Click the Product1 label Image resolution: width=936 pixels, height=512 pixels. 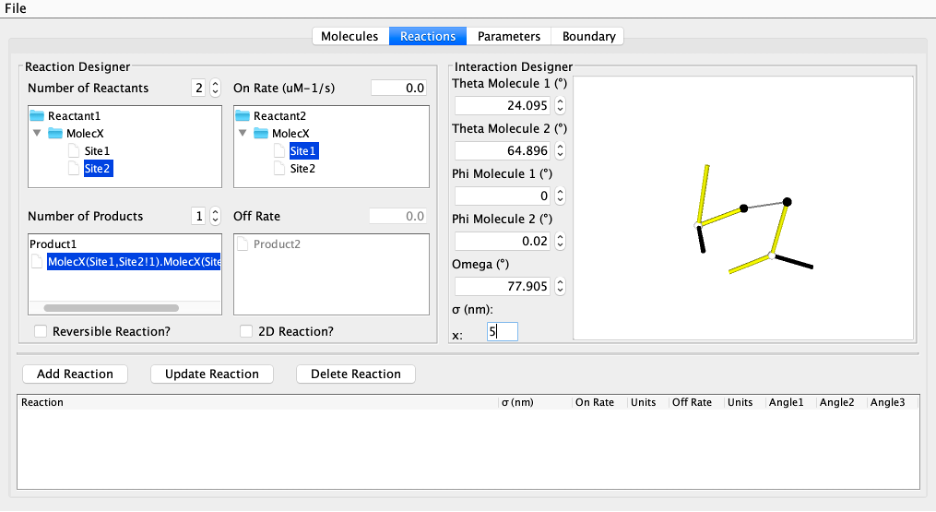[53, 244]
